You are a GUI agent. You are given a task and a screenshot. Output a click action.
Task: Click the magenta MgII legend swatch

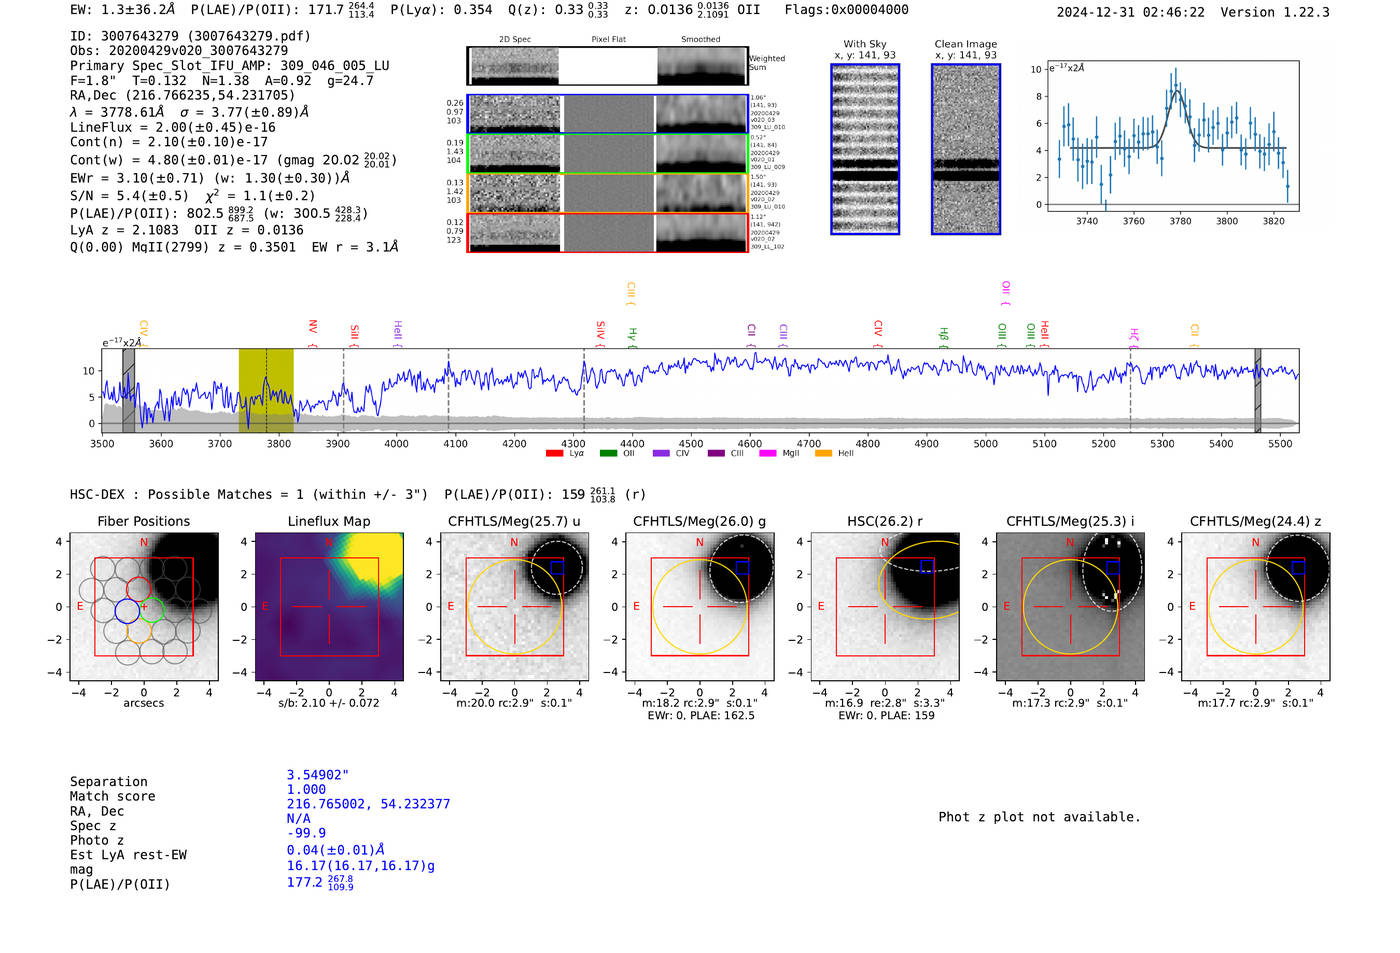point(768,454)
